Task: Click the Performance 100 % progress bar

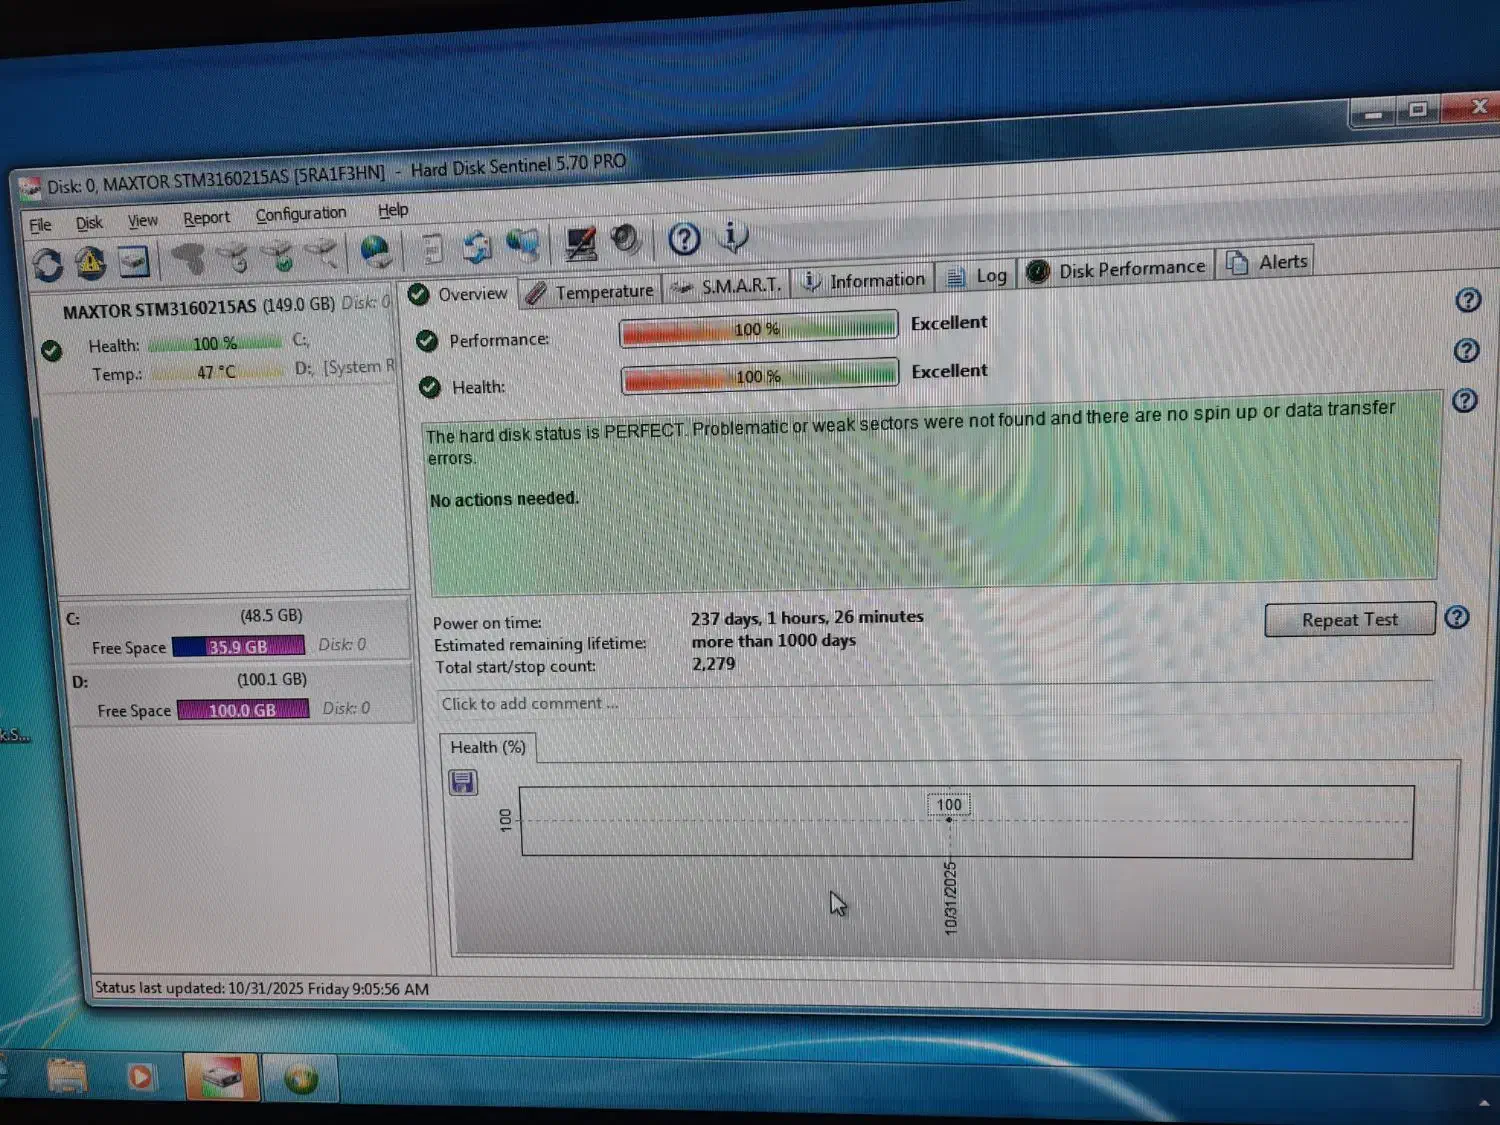Action: (758, 330)
